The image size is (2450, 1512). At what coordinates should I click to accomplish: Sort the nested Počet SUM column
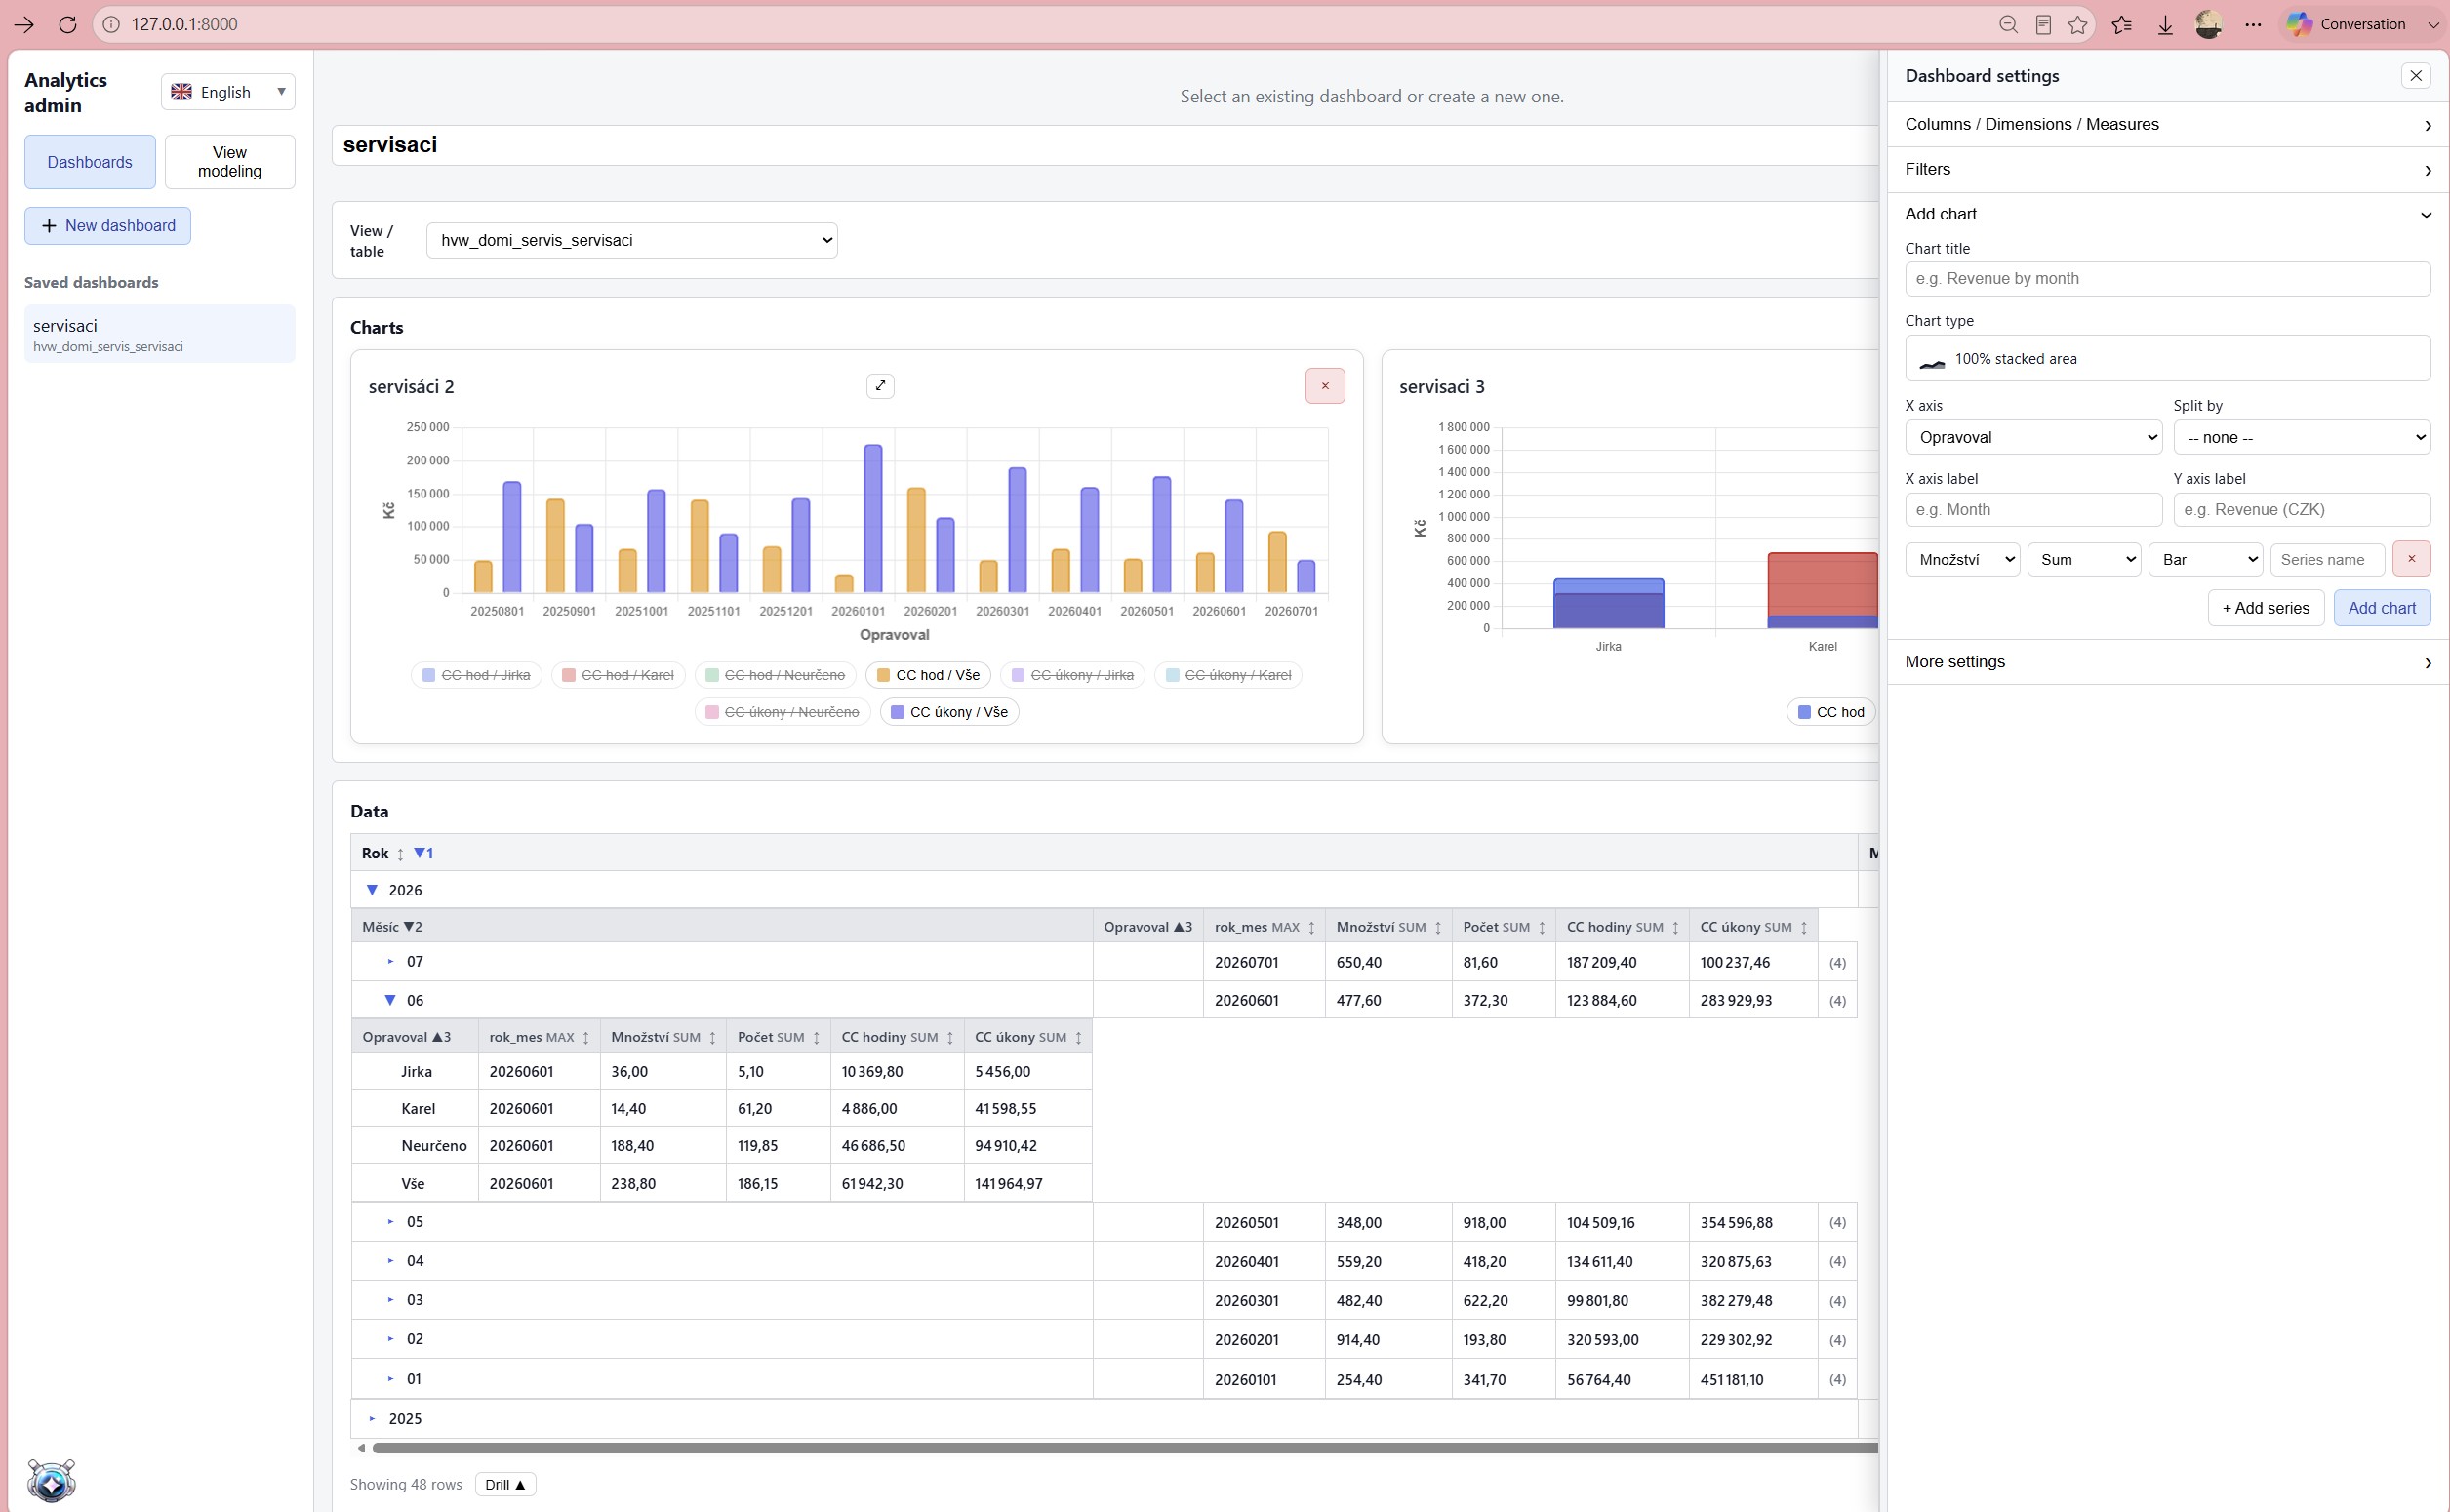[816, 1038]
